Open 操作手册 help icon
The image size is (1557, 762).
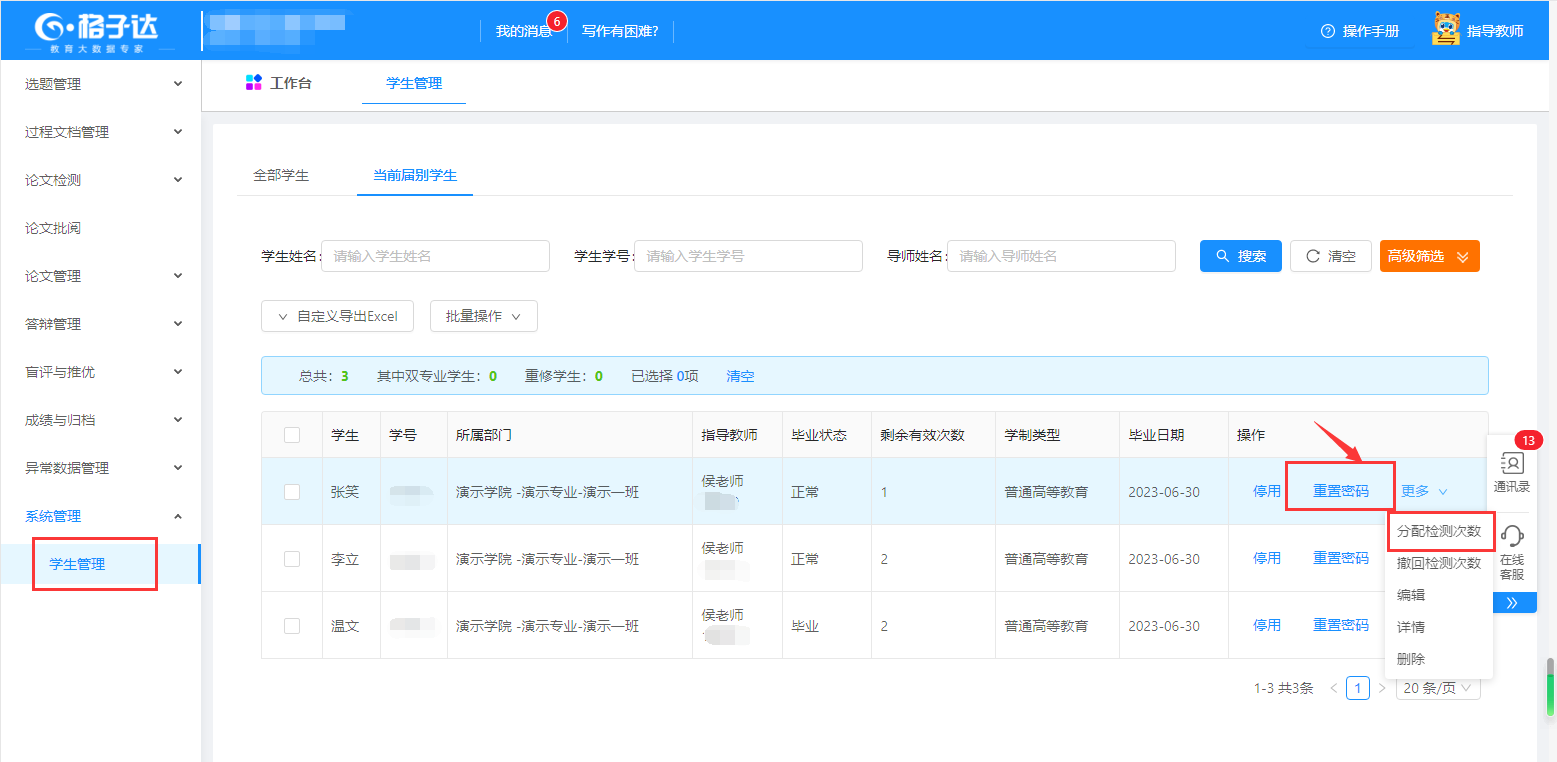coord(1328,31)
